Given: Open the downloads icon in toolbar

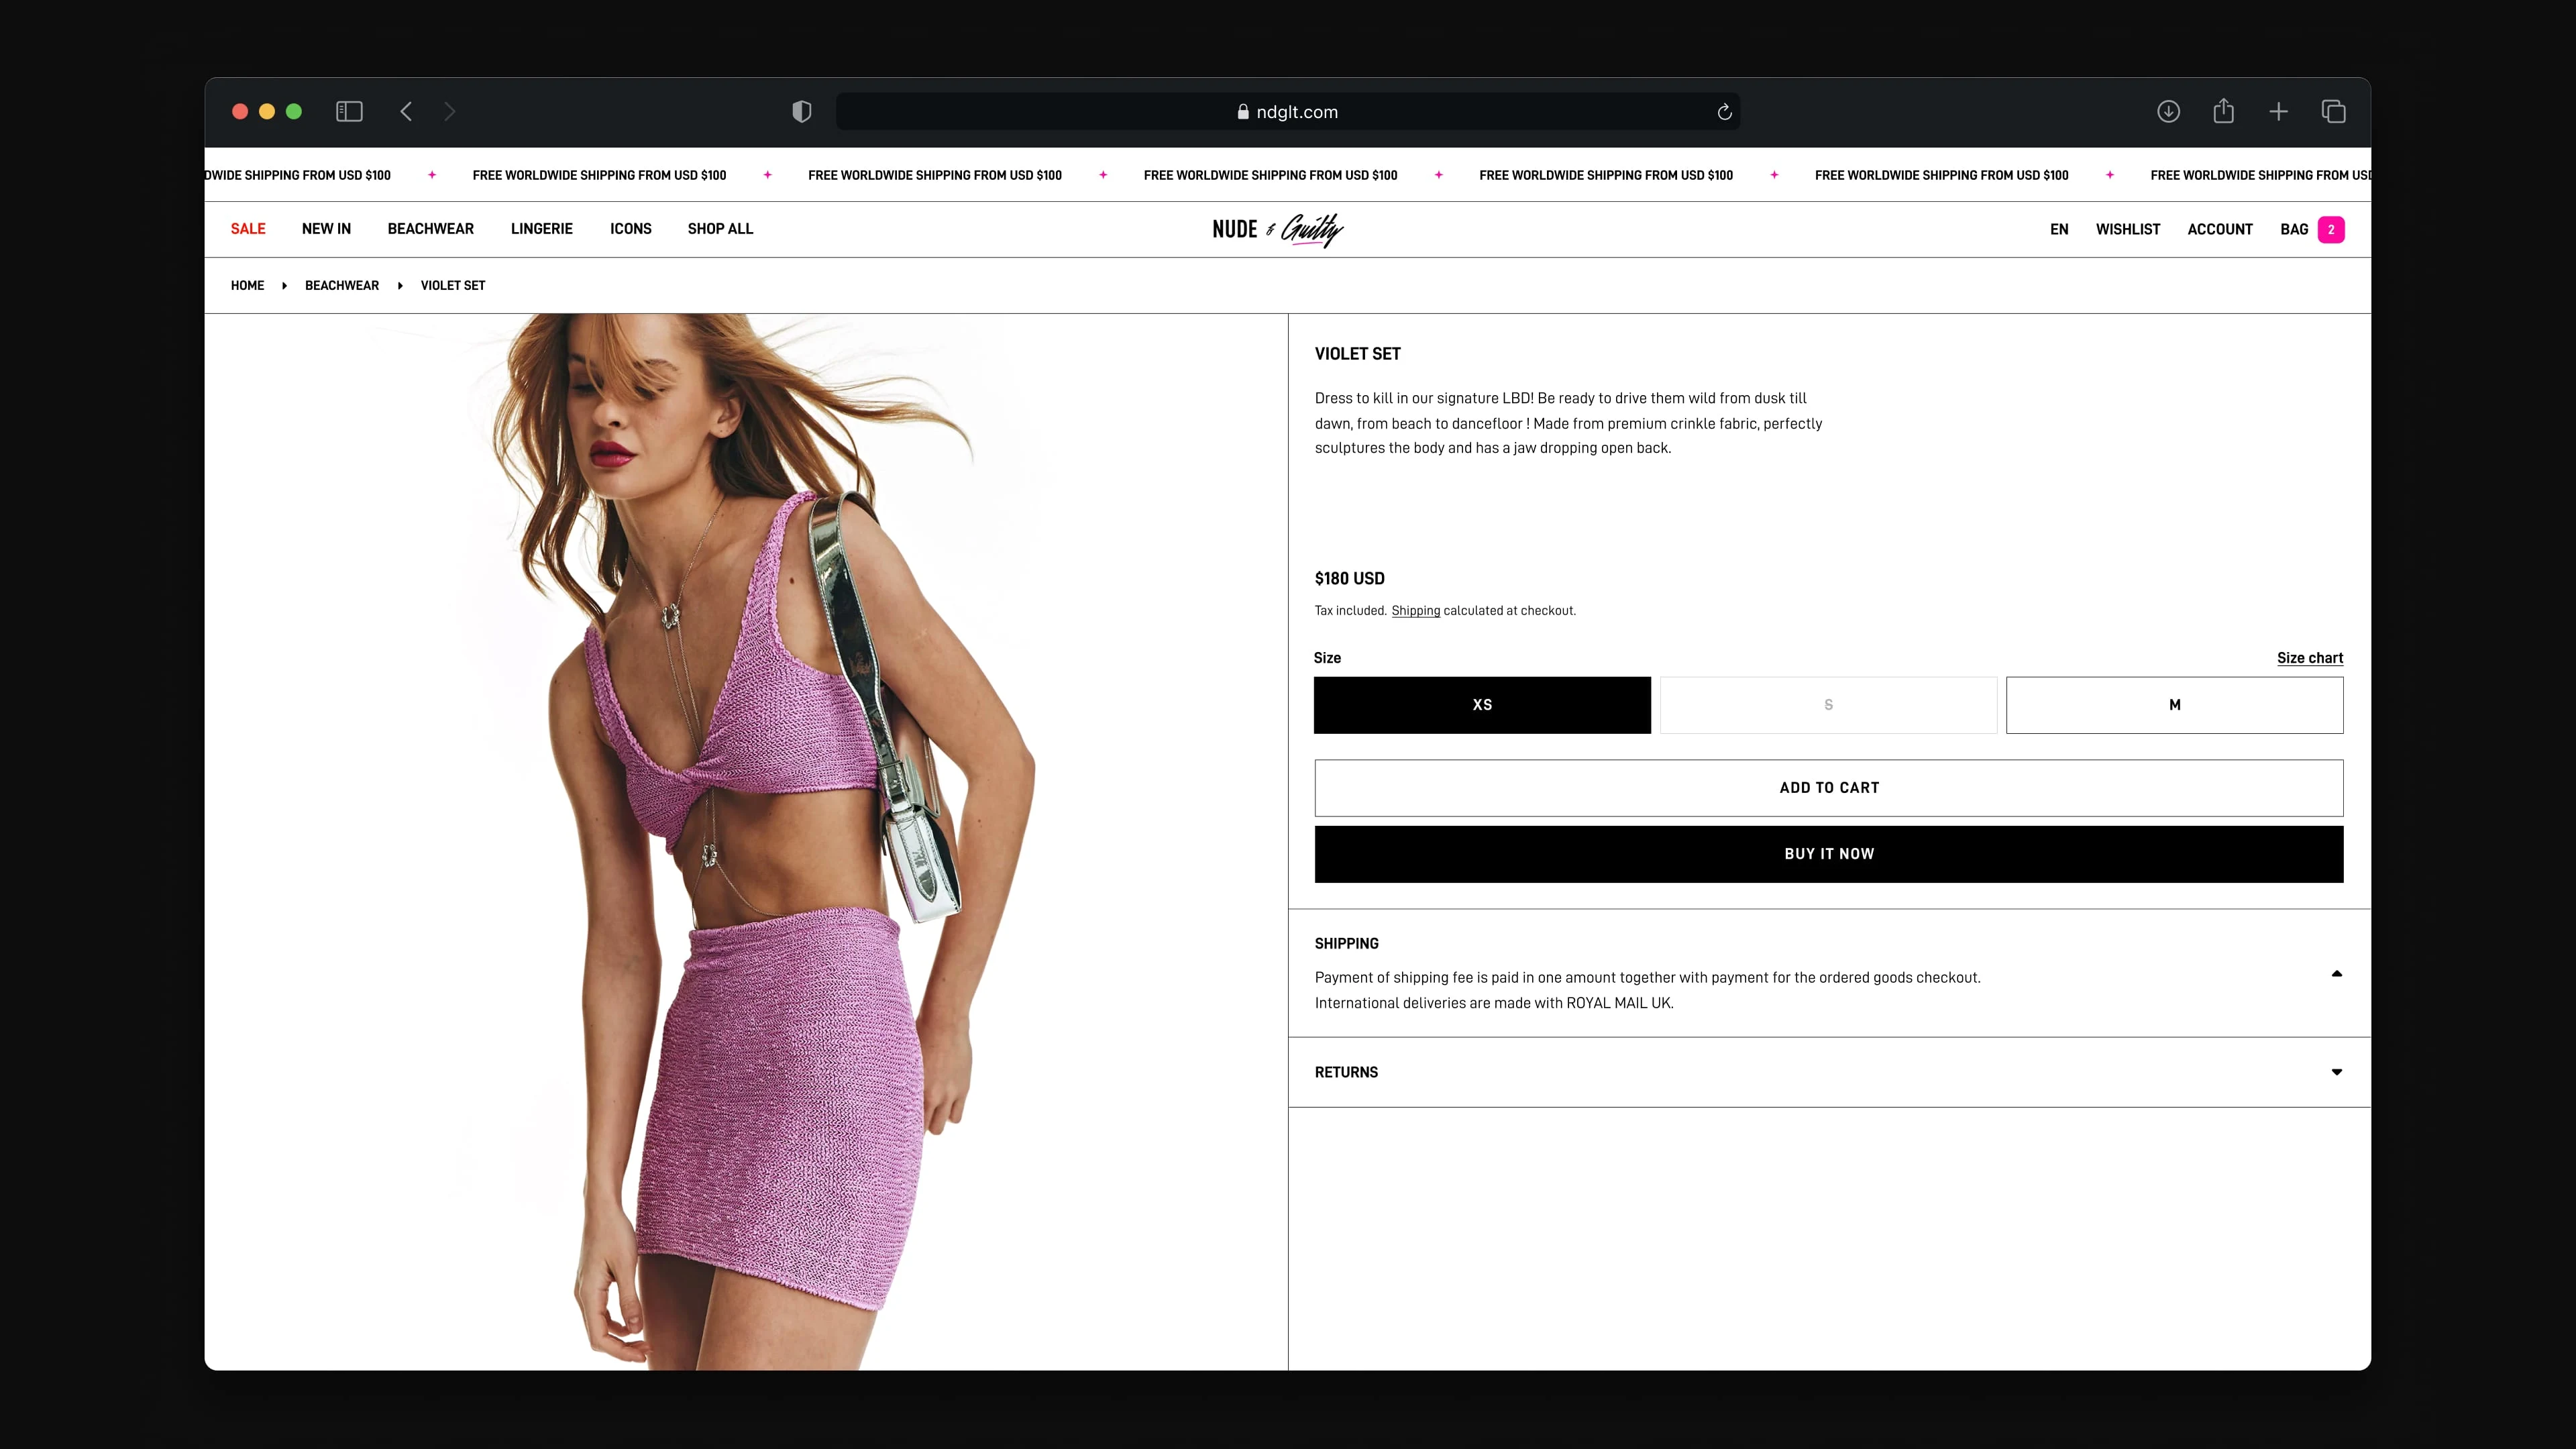Looking at the screenshot, I should (2168, 111).
